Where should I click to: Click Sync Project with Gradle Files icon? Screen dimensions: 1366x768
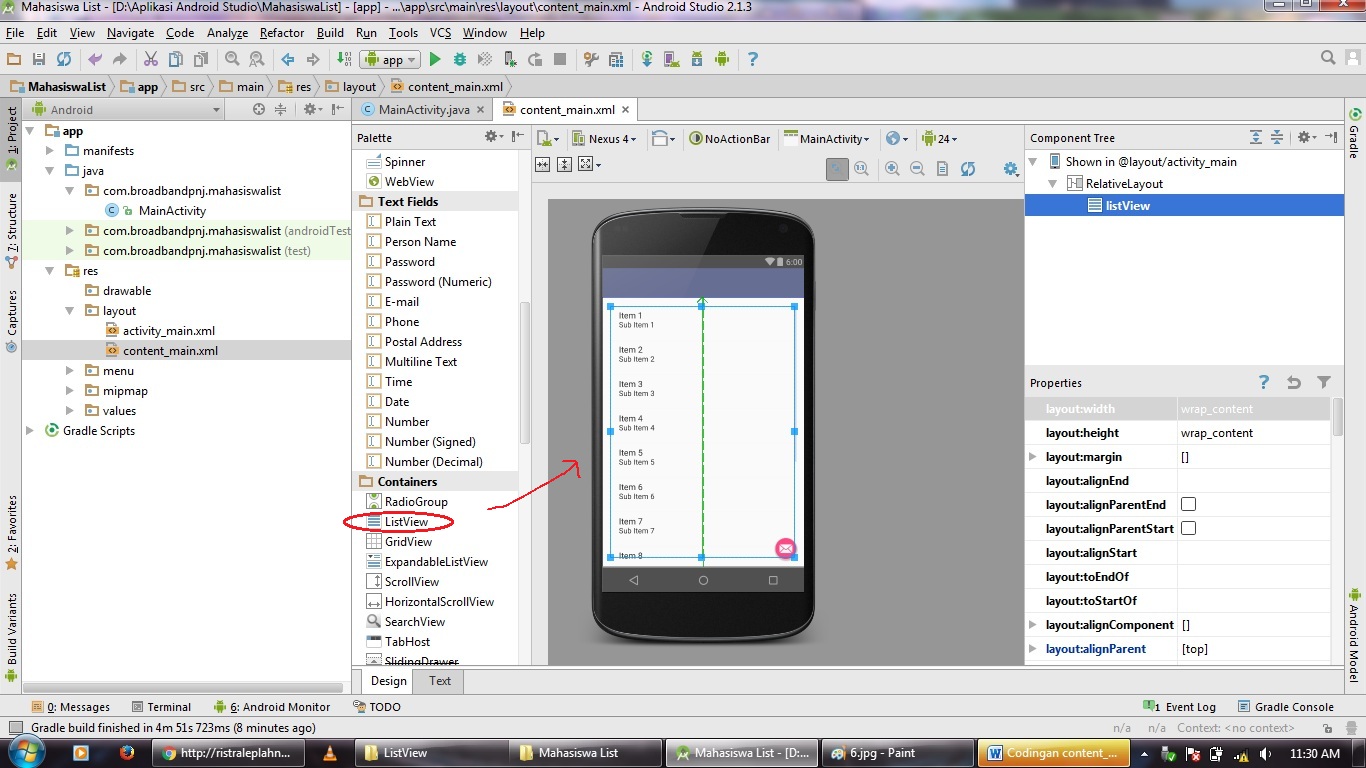(647, 59)
